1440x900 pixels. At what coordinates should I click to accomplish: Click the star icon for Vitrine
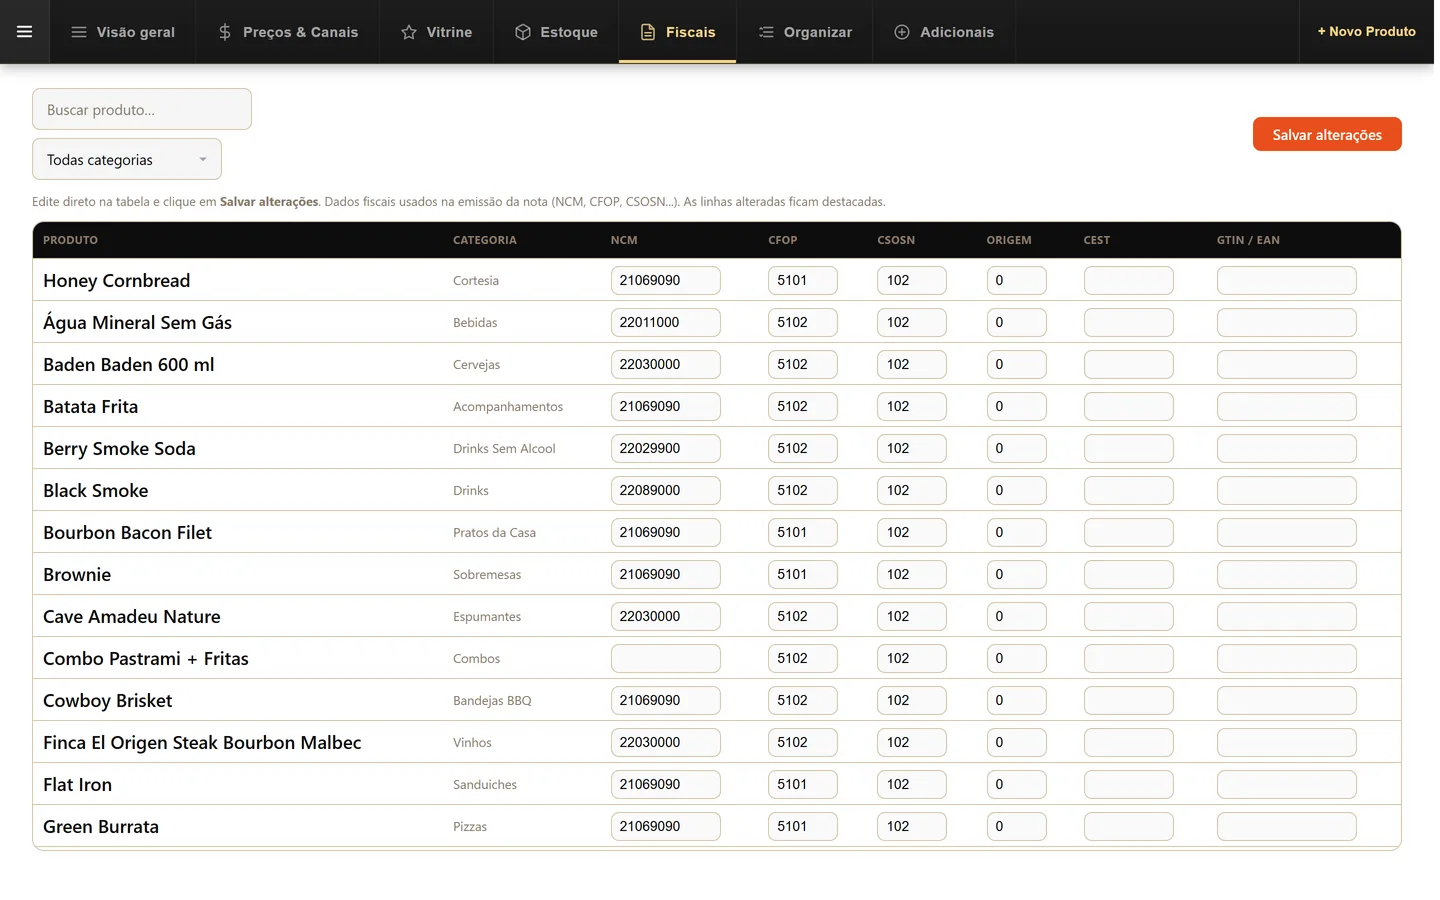[409, 32]
